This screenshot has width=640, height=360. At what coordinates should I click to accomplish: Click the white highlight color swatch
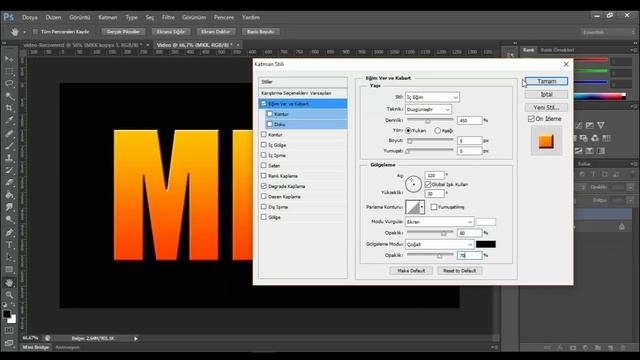(x=486, y=222)
